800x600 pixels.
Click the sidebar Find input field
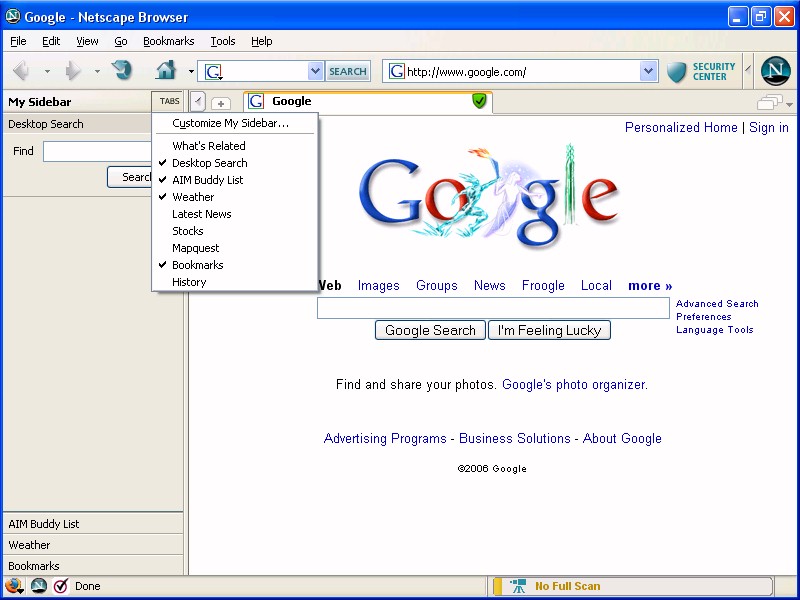tap(97, 152)
